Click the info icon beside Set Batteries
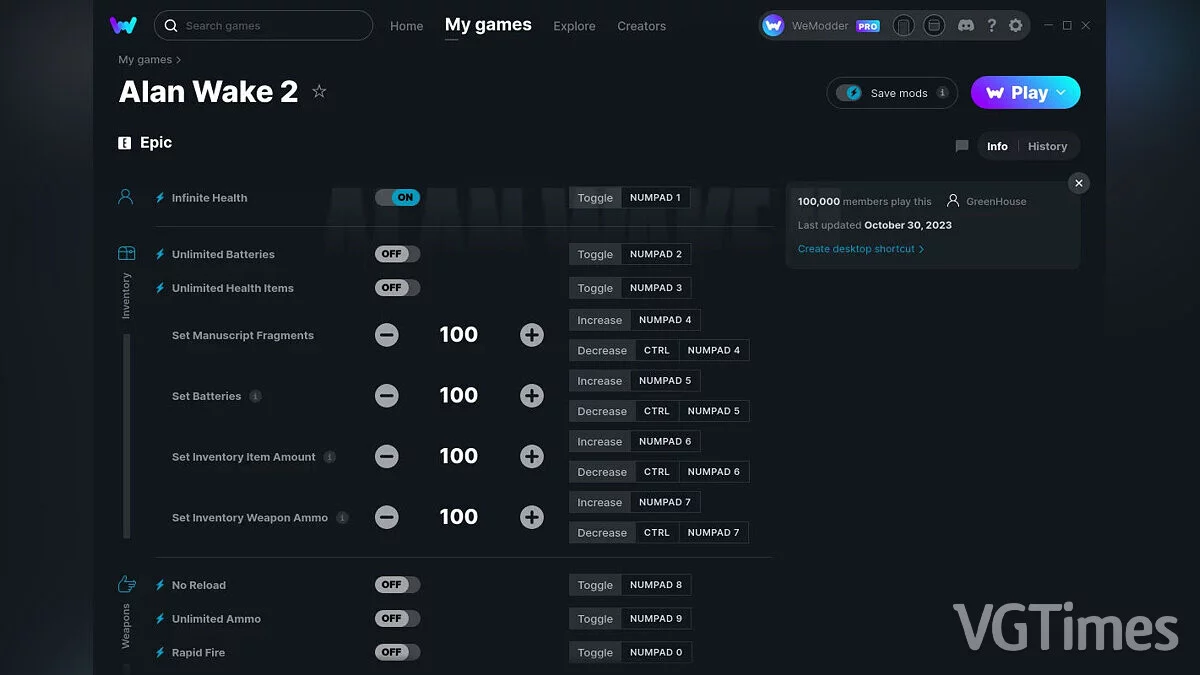 click(x=255, y=396)
